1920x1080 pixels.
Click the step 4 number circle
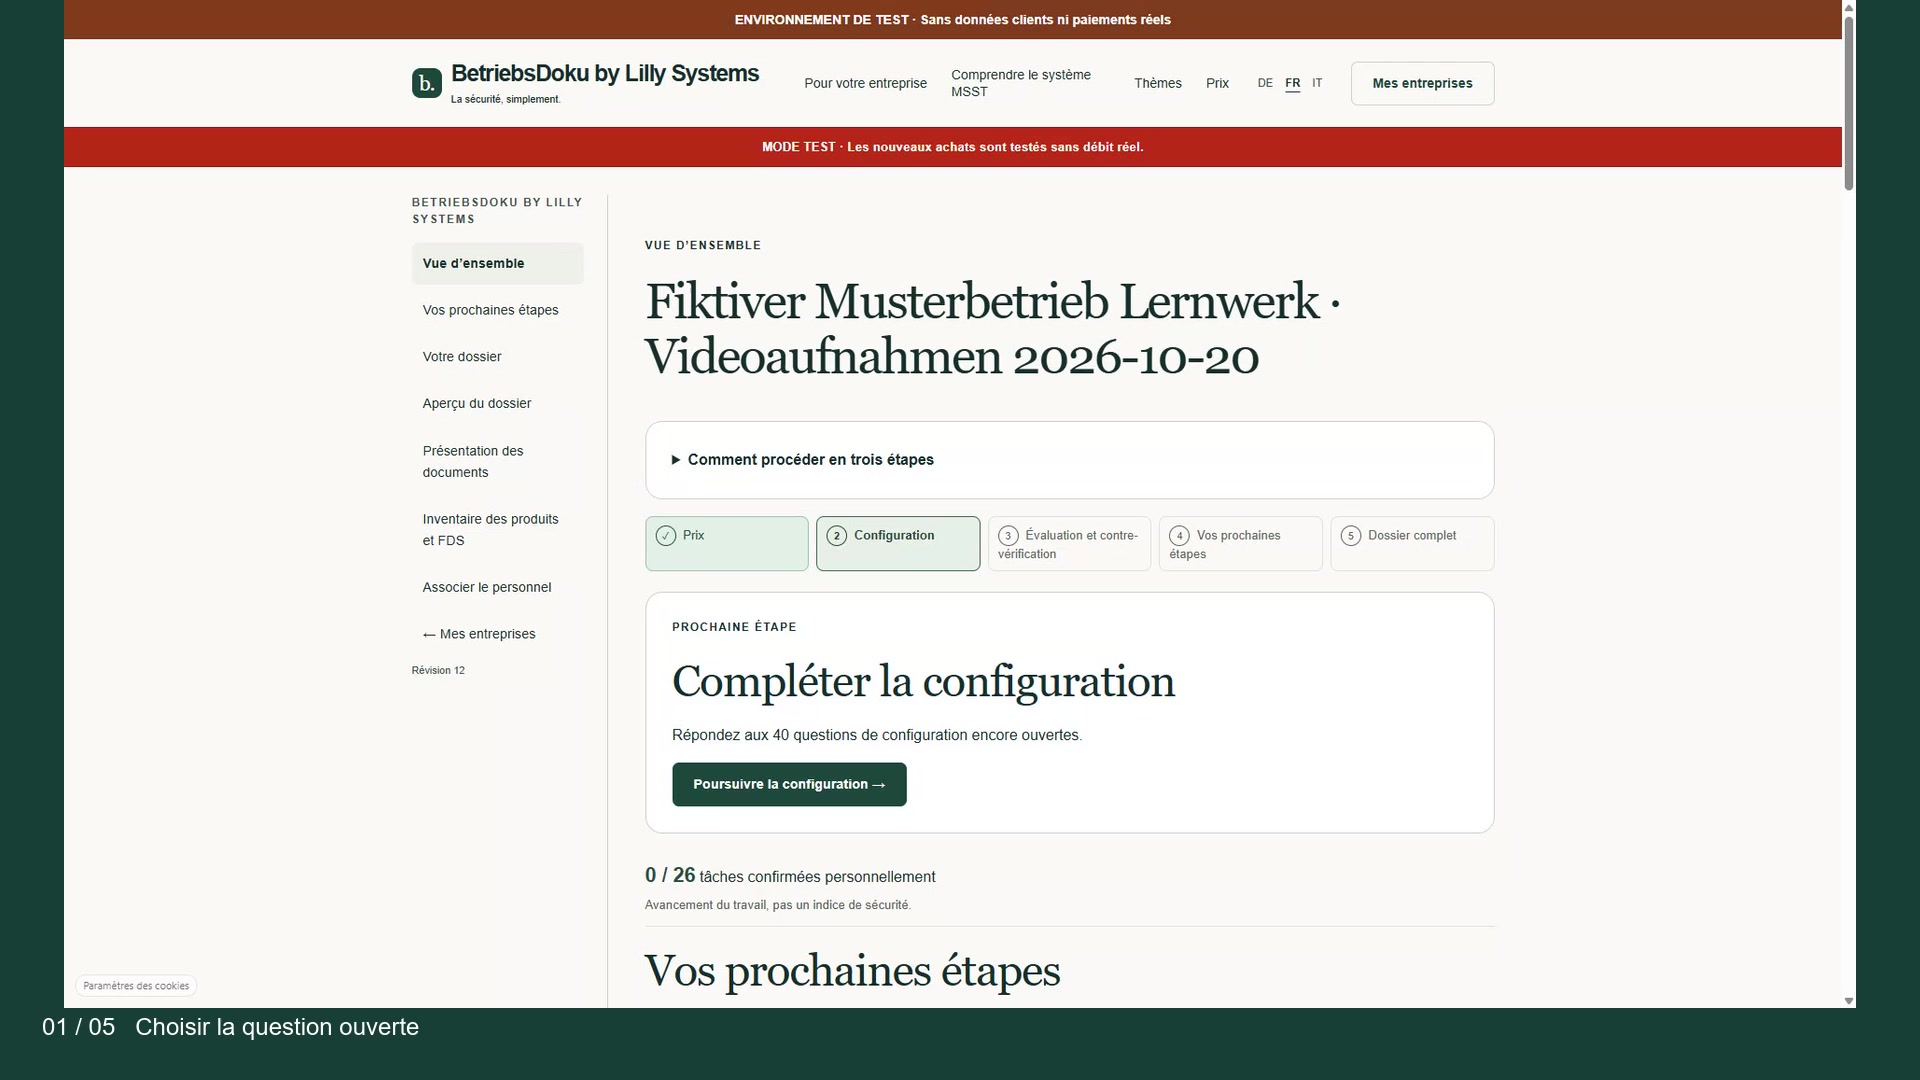coord(1180,536)
